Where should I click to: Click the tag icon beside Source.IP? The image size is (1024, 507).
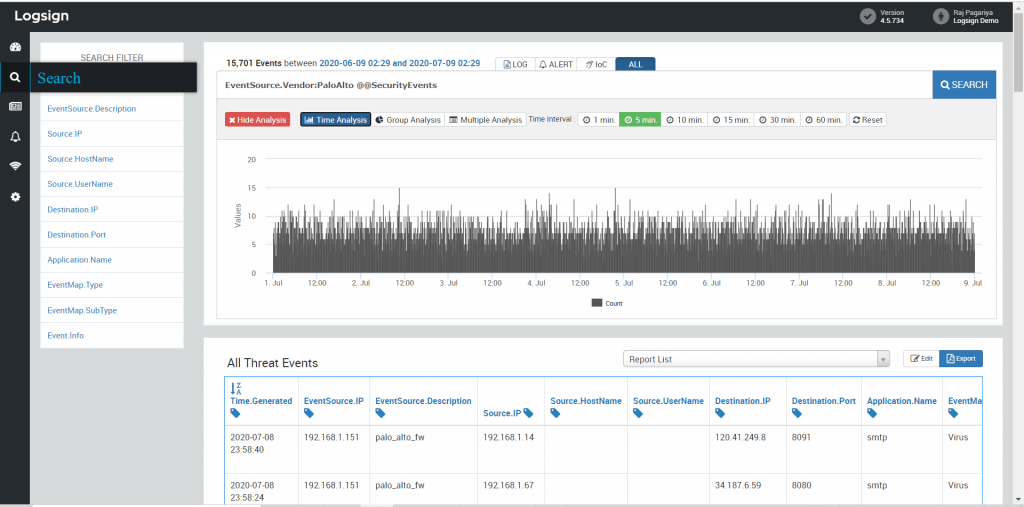pyautogui.click(x=528, y=413)
